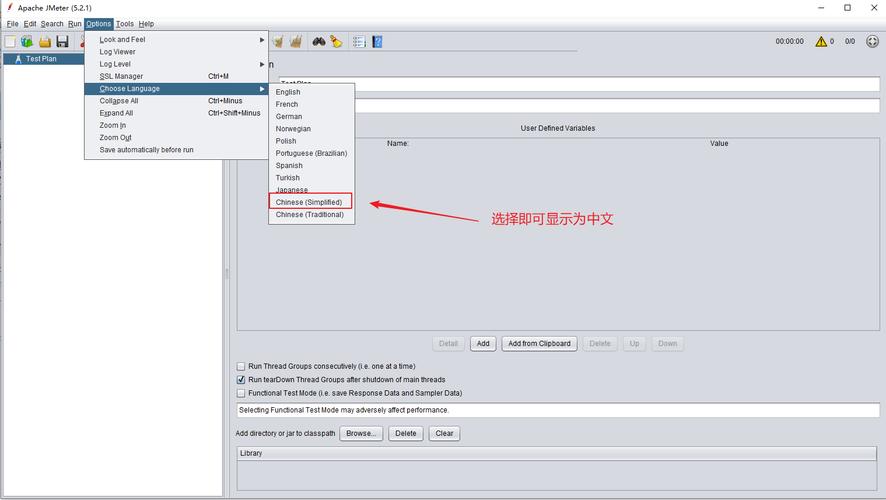Open Search with the binoculars icon
The width and height of the screenshot is (886, 500).
(x=319, y=41)
